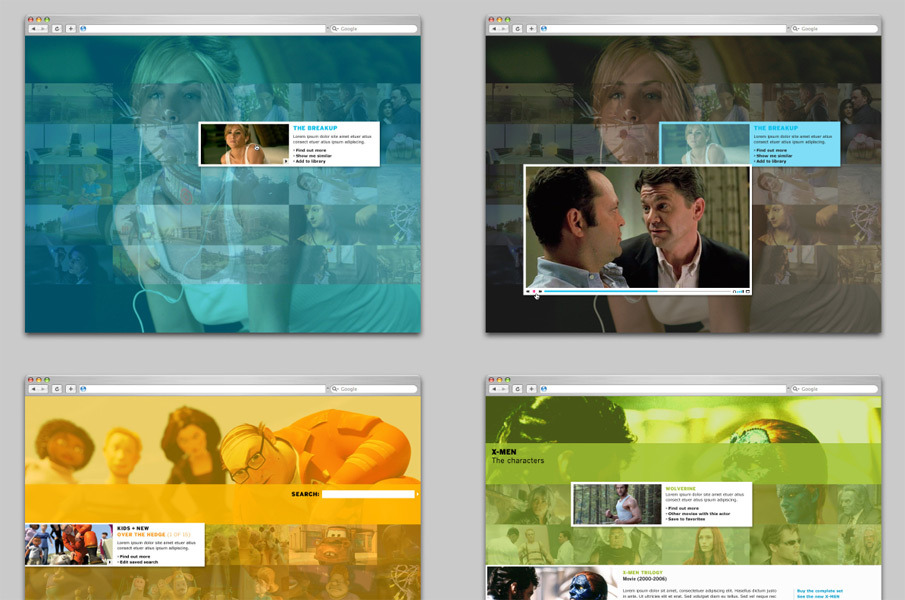Click the arrow submit button beside yellow SEARCH field
Viewport: 905px width, 600px height.
pos(417,494)
